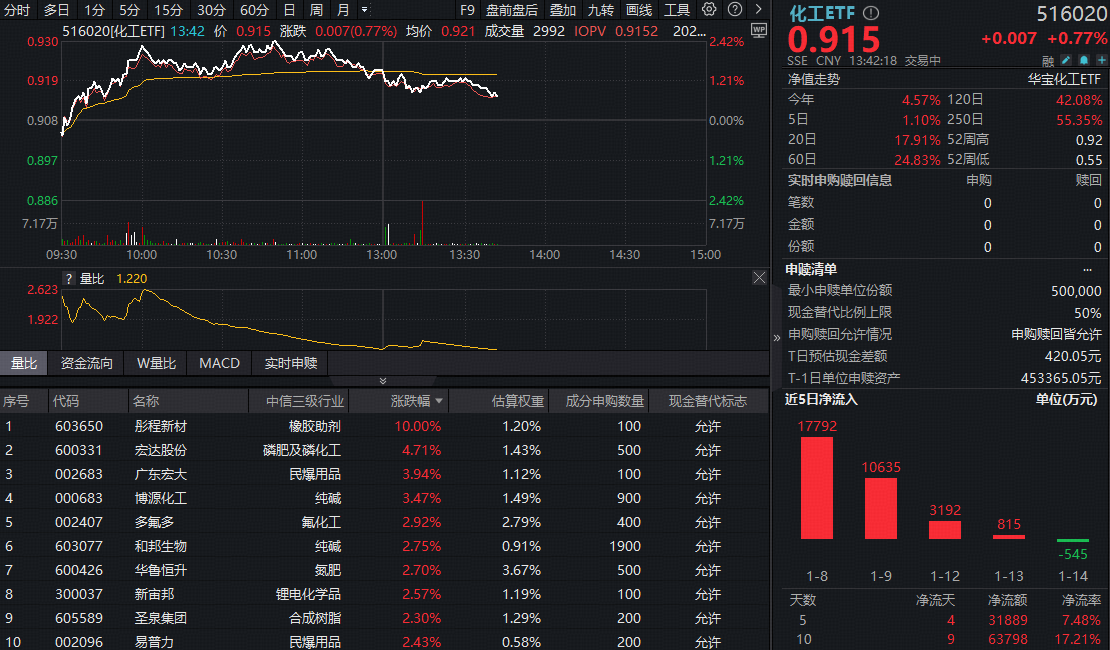This screenshot has width=1110, height=650.
Task: Click the plus icon to add to watchlist
Action: coord(1101,60)
